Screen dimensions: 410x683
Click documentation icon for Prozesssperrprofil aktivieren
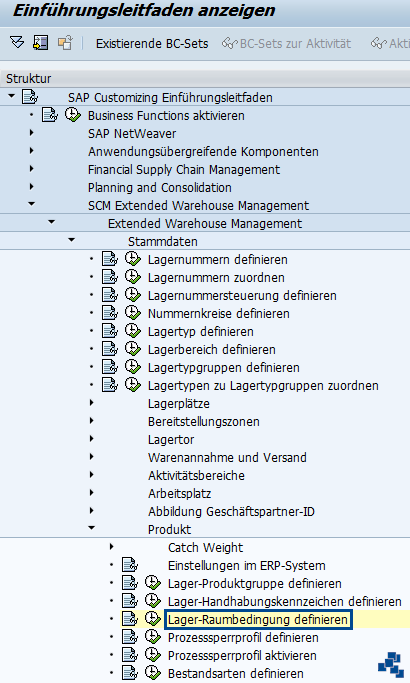(x=130, y=655)
